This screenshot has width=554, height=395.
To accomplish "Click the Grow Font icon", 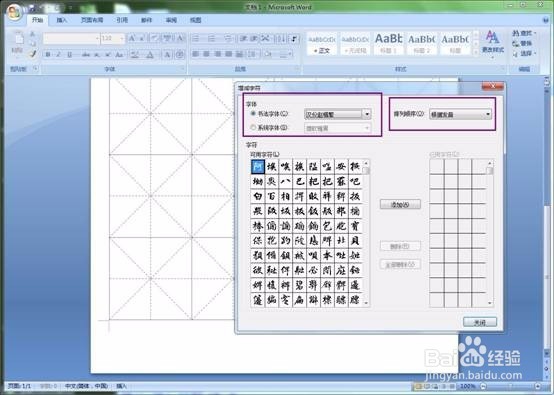I will (132, 38).
